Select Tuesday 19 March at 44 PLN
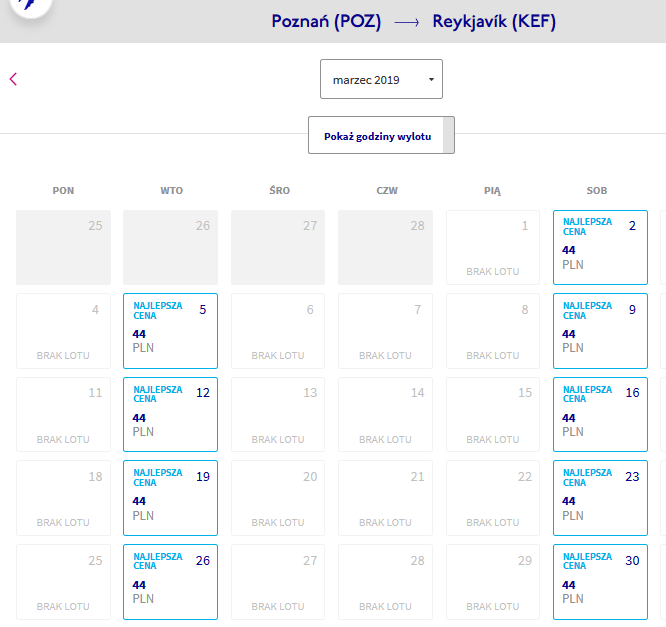This screenshot has width=666, height=627. [x=170, y=498]
